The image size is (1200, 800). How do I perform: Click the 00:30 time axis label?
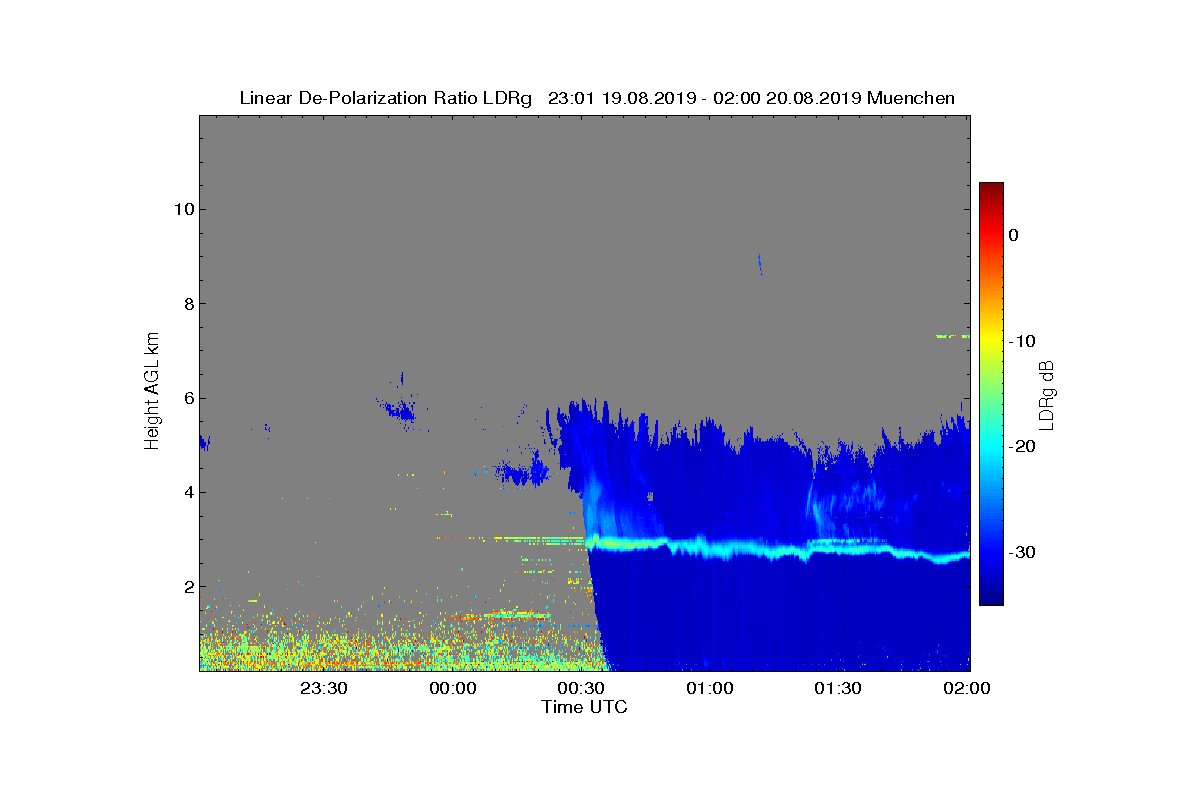click(581, 688)
